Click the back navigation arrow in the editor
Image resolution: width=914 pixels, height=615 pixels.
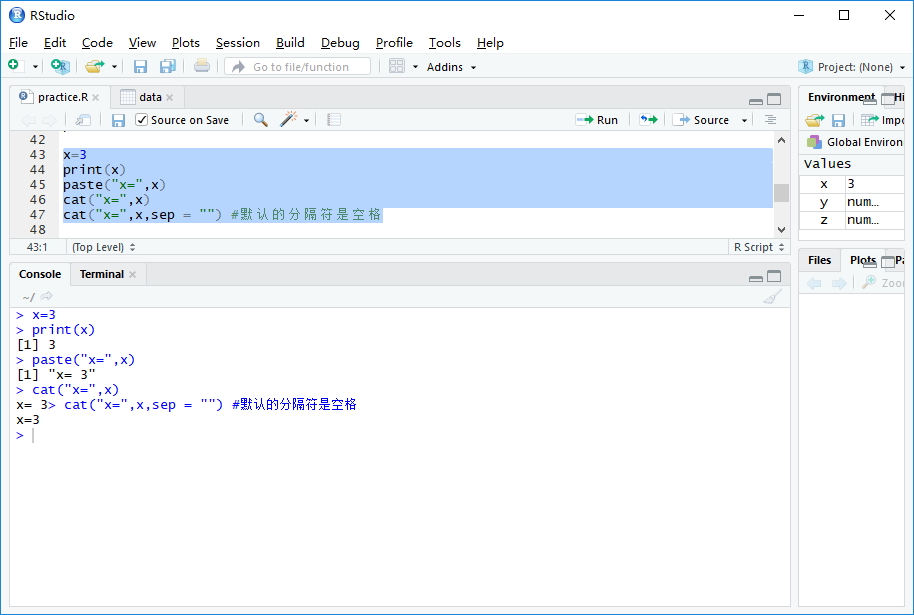(x=27, y=119)
